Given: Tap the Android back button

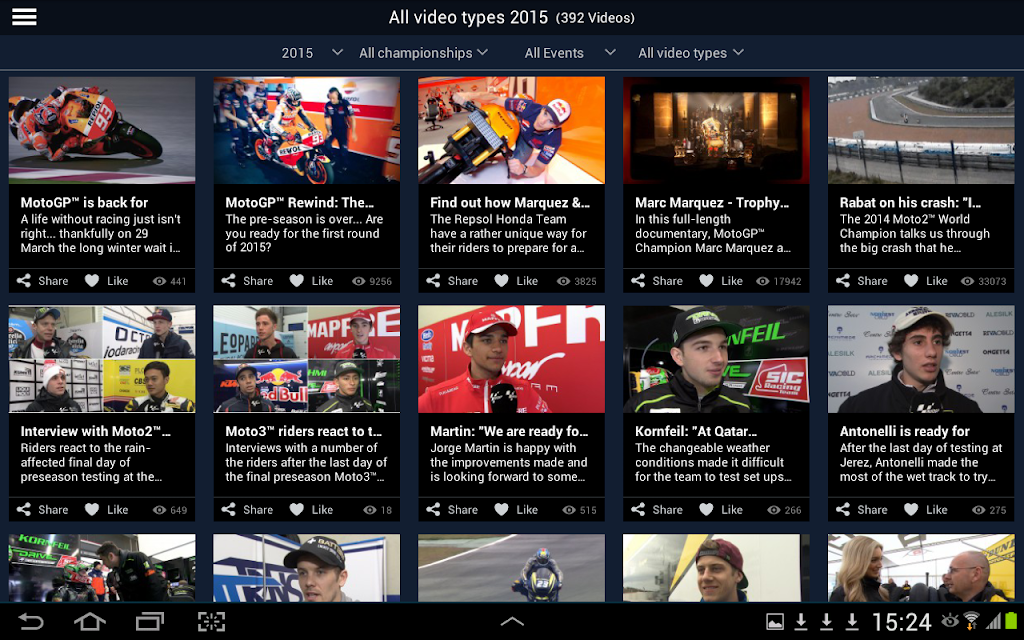Looking at the screenshot, I should [x=30, y=621].
